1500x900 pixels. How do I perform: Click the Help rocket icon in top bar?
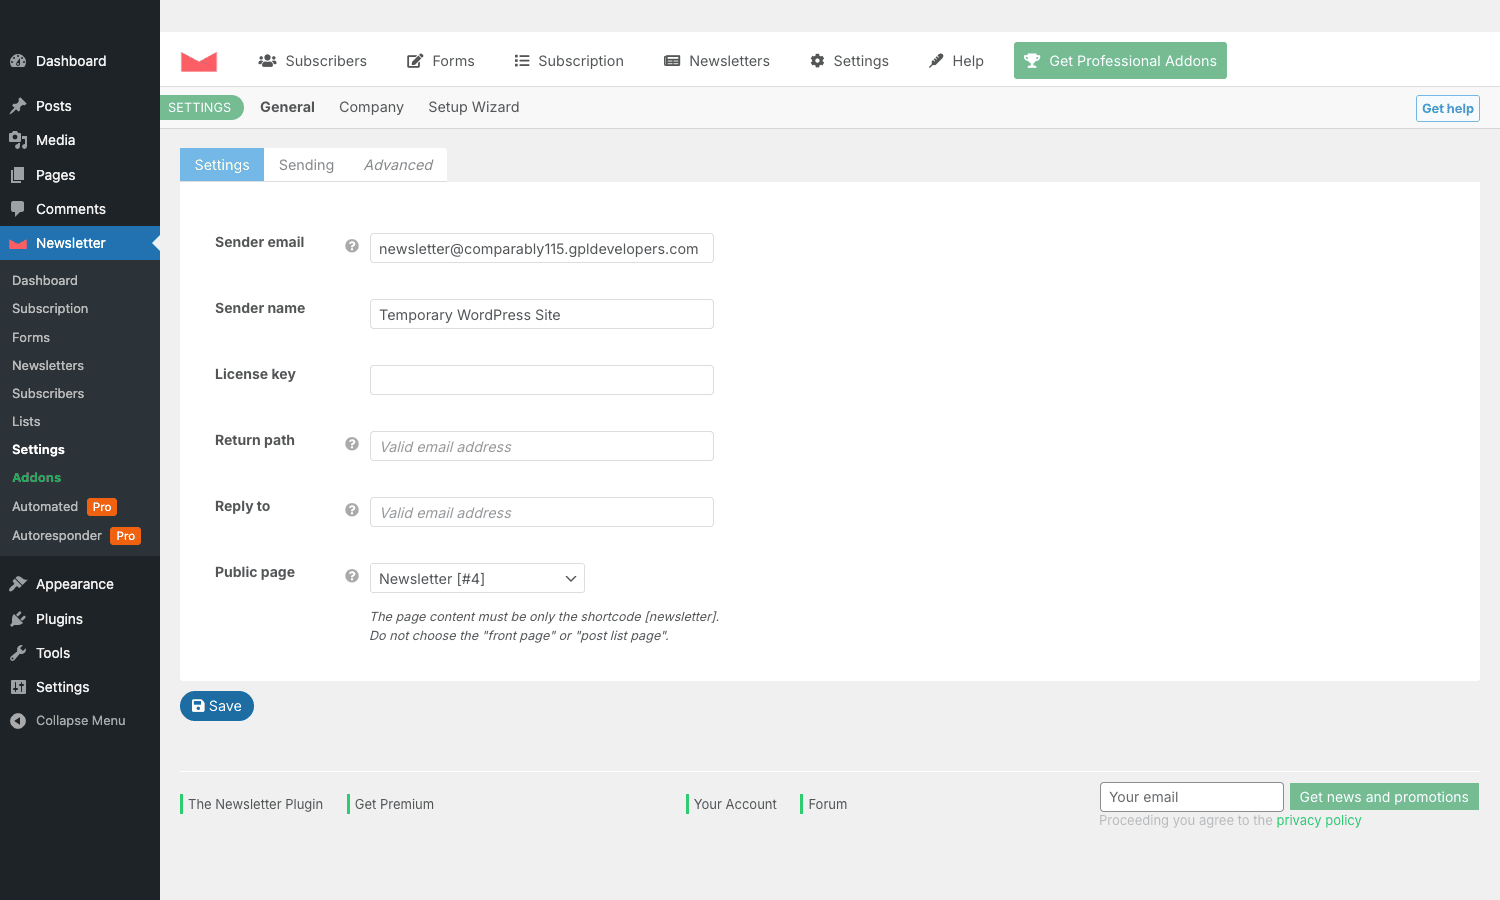(936, 61)
